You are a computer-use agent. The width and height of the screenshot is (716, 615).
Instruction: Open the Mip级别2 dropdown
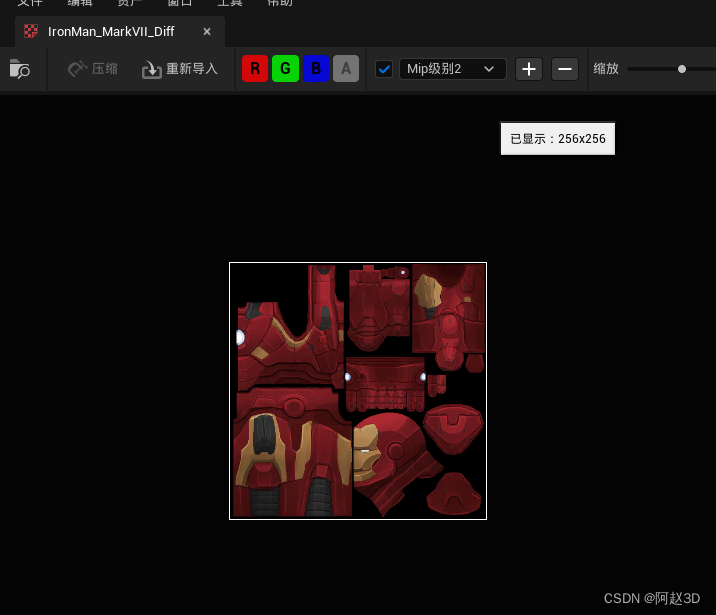tap(453, 69)
